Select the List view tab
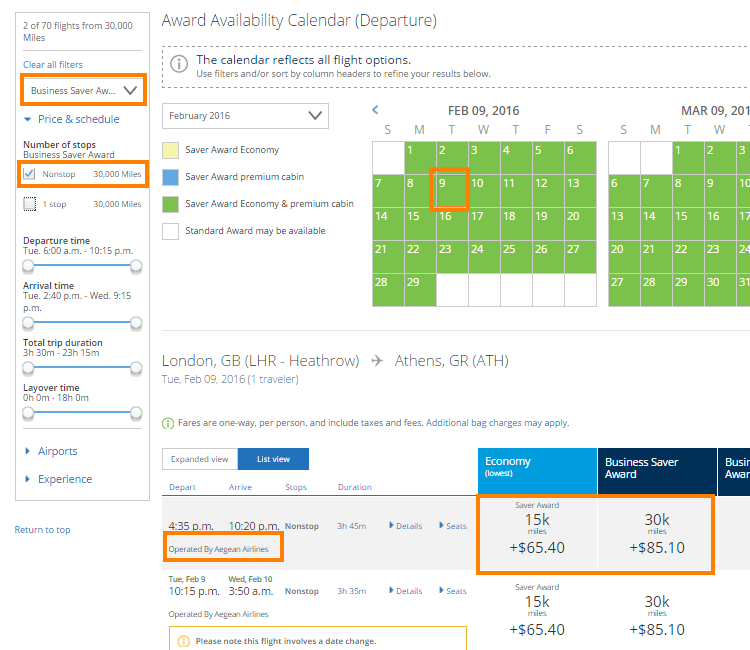750x650 pixels. 273,459
